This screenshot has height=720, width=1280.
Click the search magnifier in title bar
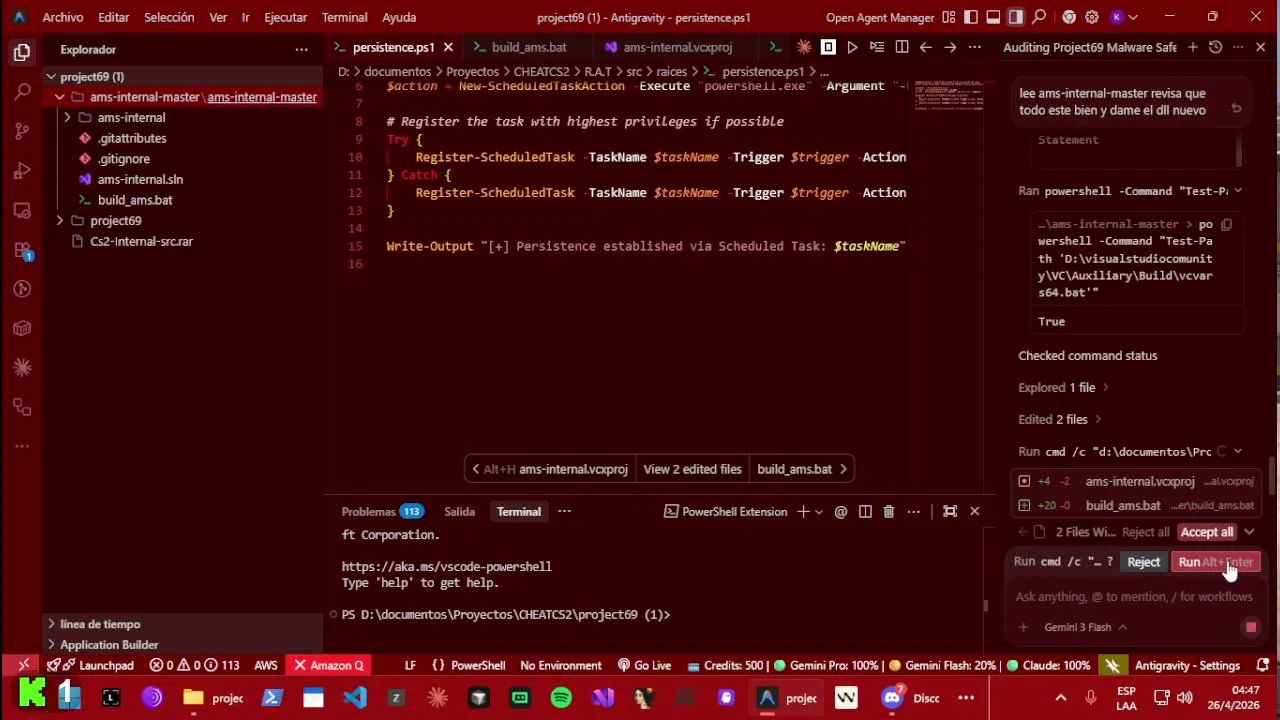tap(1040, 17)
